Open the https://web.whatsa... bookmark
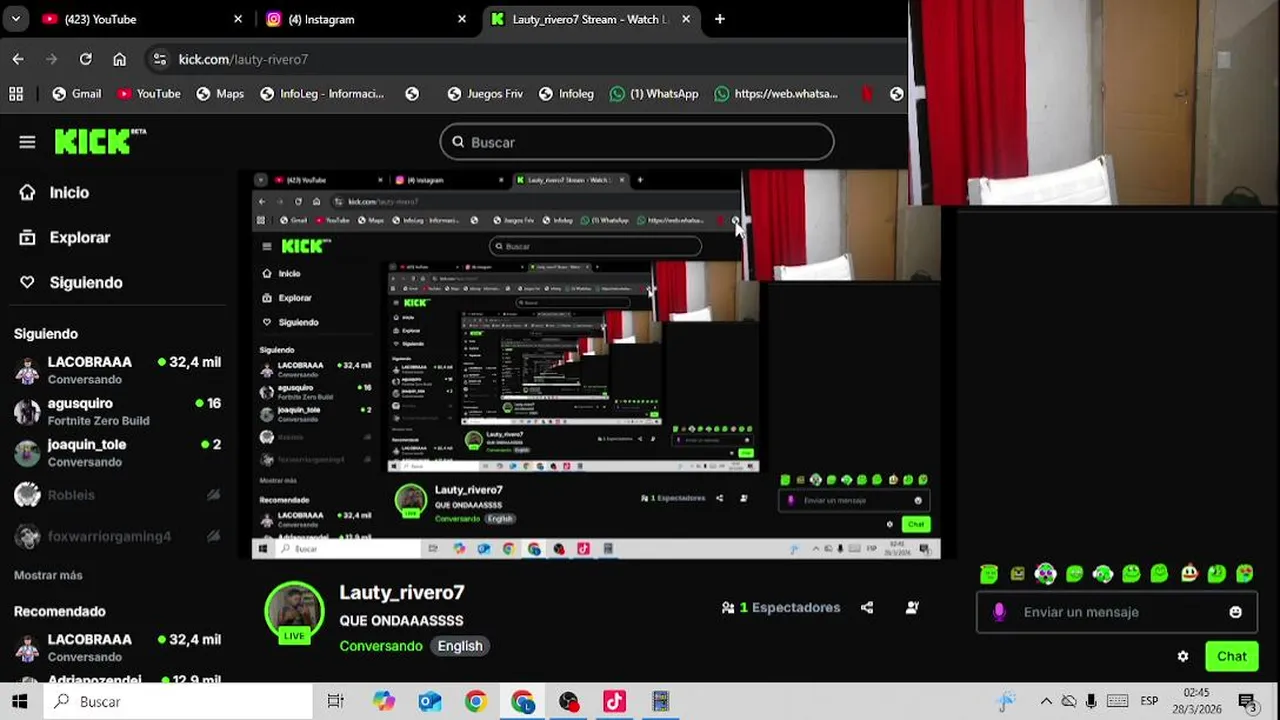Screen dimensions: 1280x720 776,94
